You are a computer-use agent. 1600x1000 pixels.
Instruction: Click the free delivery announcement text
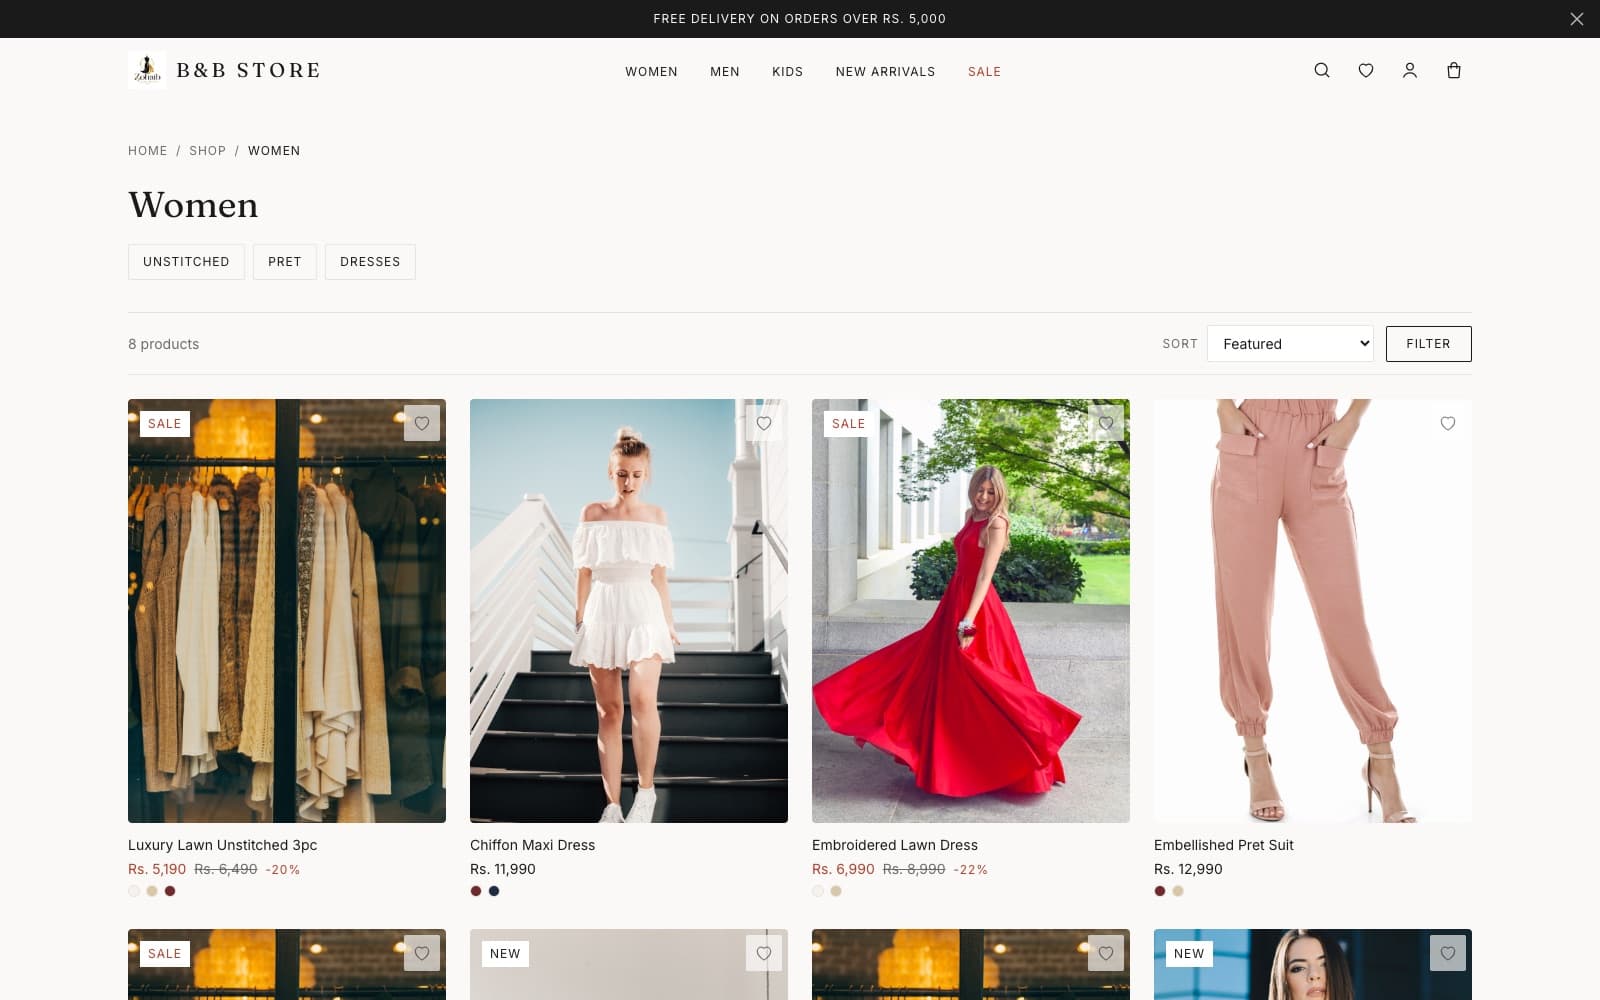[x=799, y=19]
